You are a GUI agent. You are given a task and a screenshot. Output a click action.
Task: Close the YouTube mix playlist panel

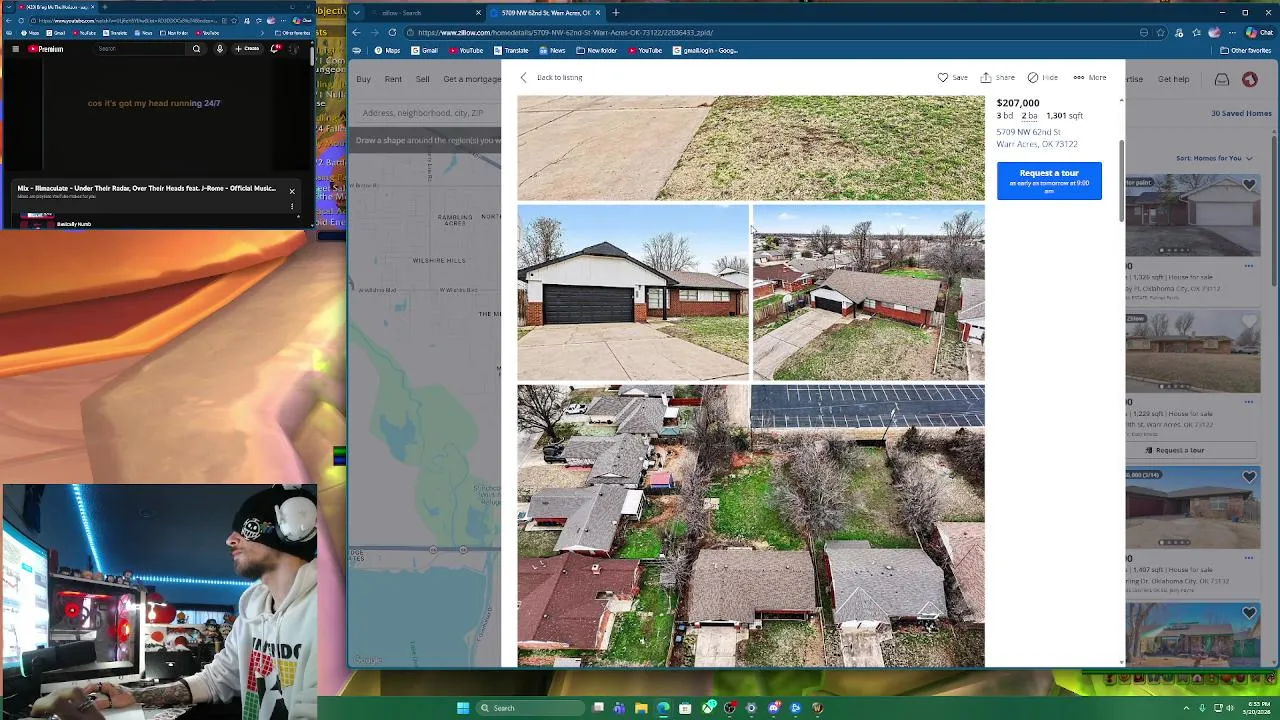tap(292, 191)
